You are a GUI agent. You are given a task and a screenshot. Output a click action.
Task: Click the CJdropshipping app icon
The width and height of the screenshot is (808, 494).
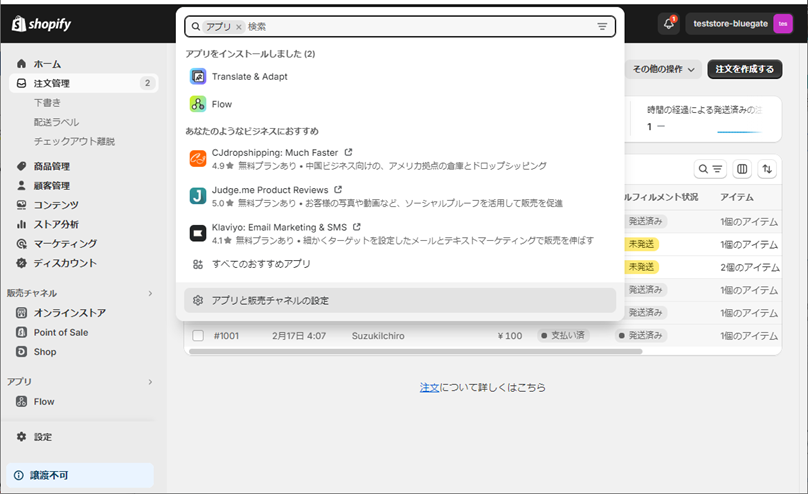(198, 159)
